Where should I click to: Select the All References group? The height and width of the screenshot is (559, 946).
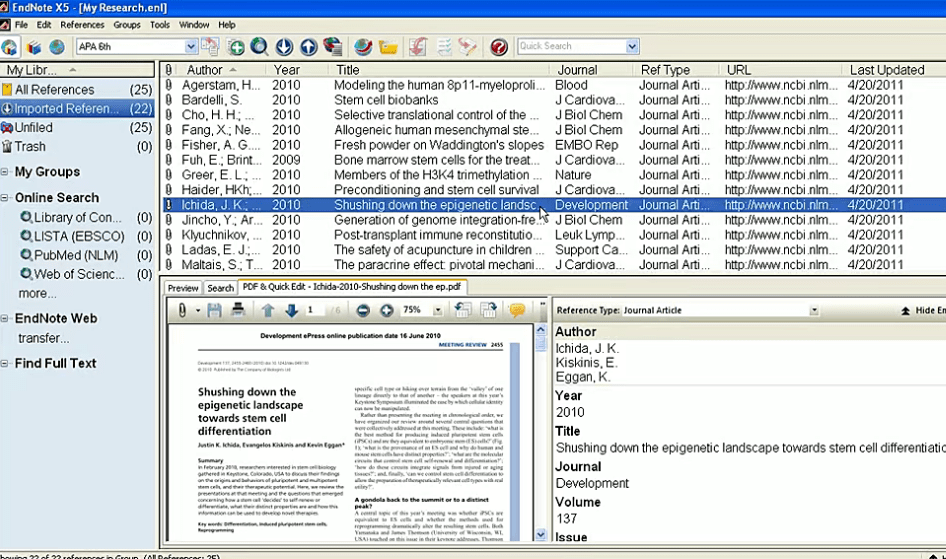tap(77, 90)
